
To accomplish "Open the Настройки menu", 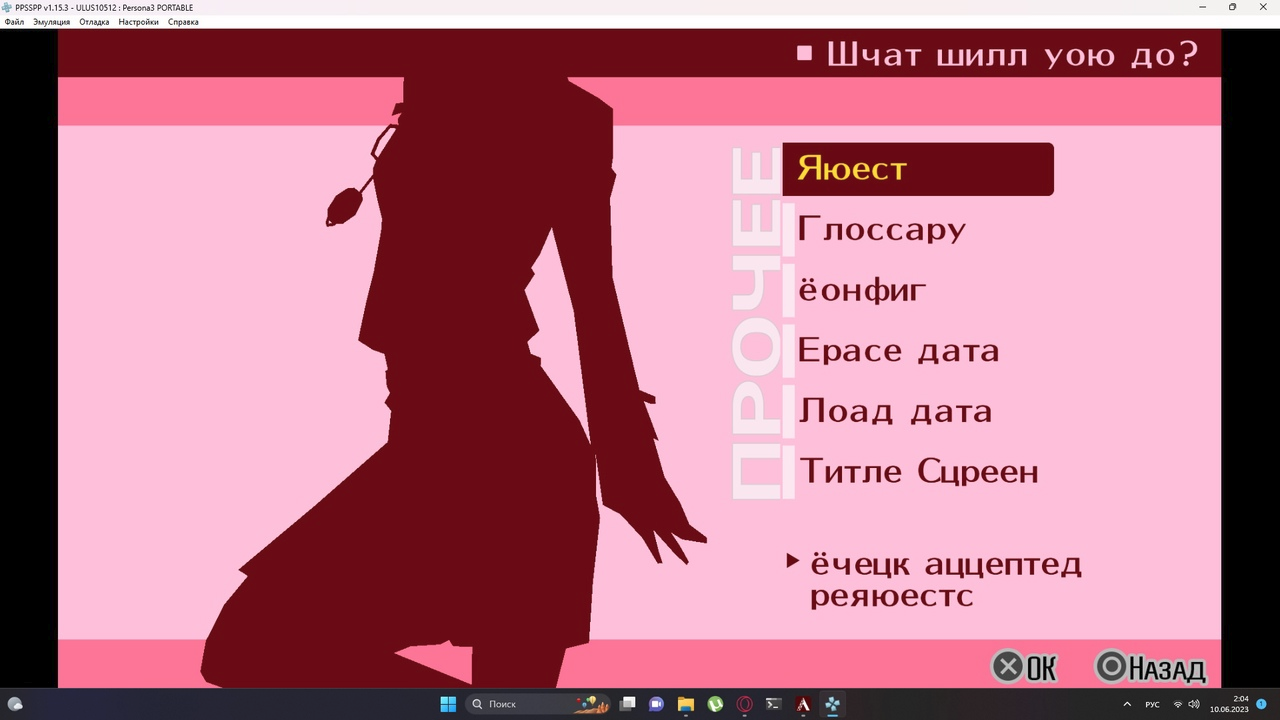I will tap(138, 22).
